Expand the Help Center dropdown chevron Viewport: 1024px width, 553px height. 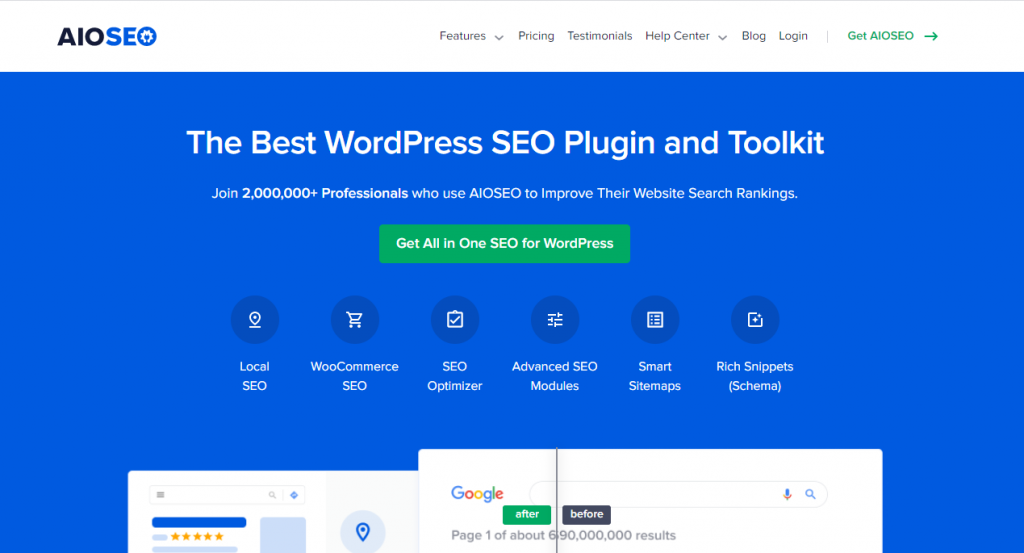coord(722,37)
